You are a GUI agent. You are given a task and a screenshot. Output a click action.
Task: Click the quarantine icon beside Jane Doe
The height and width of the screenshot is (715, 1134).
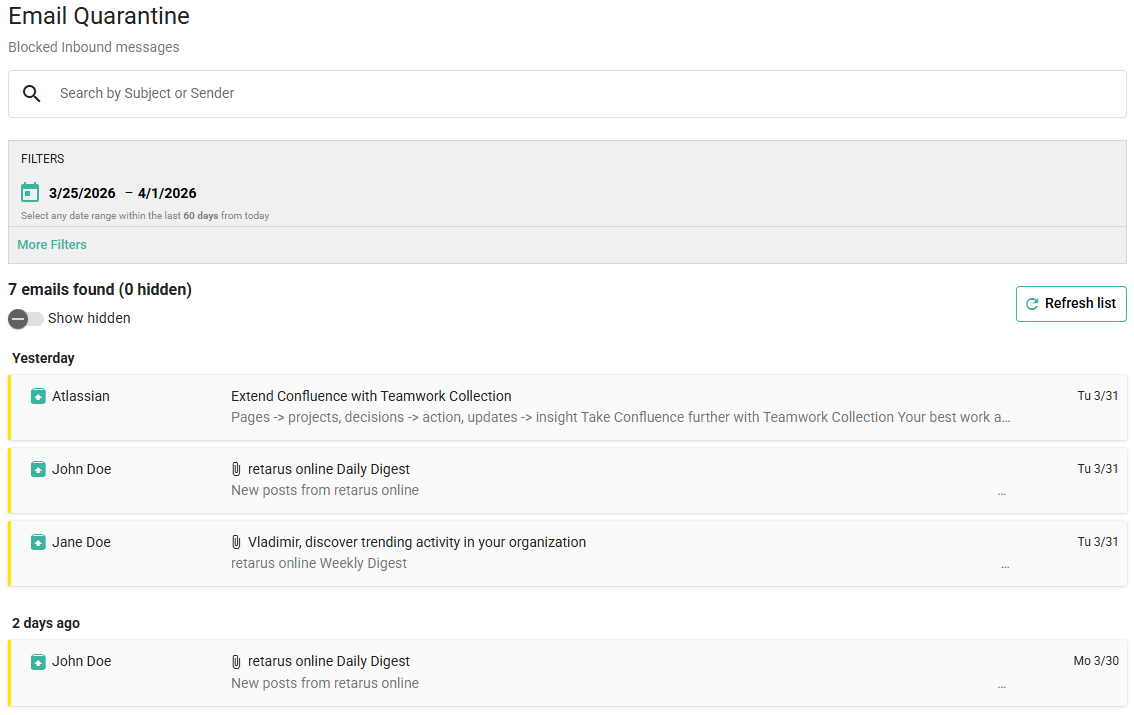coord(38,542)
